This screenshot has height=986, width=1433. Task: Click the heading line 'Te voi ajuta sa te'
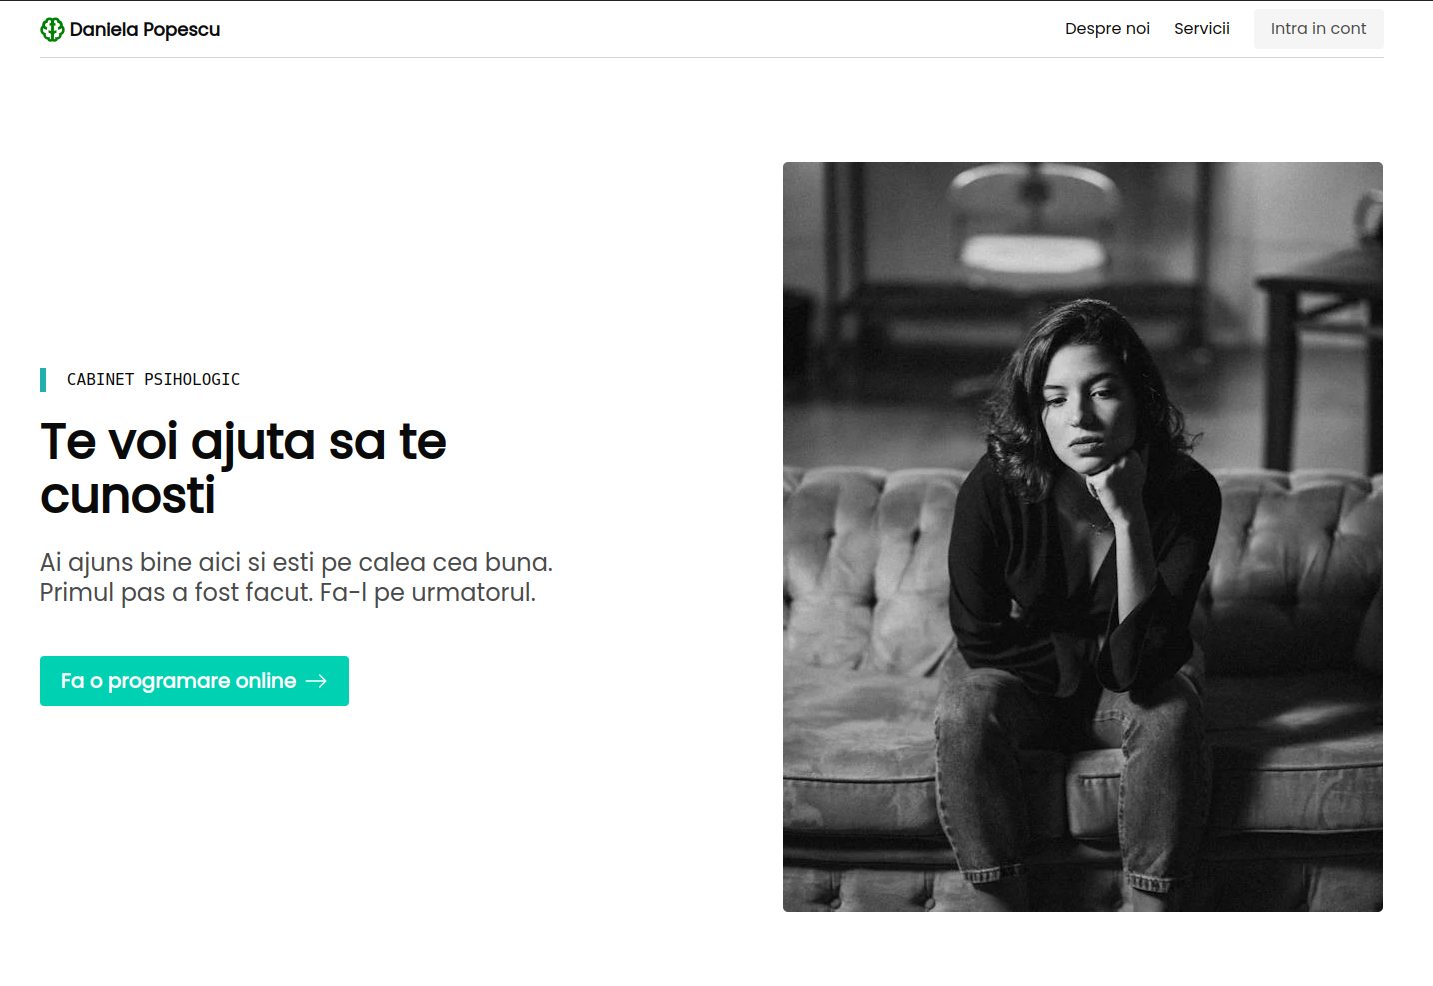[x=243, y=441]
